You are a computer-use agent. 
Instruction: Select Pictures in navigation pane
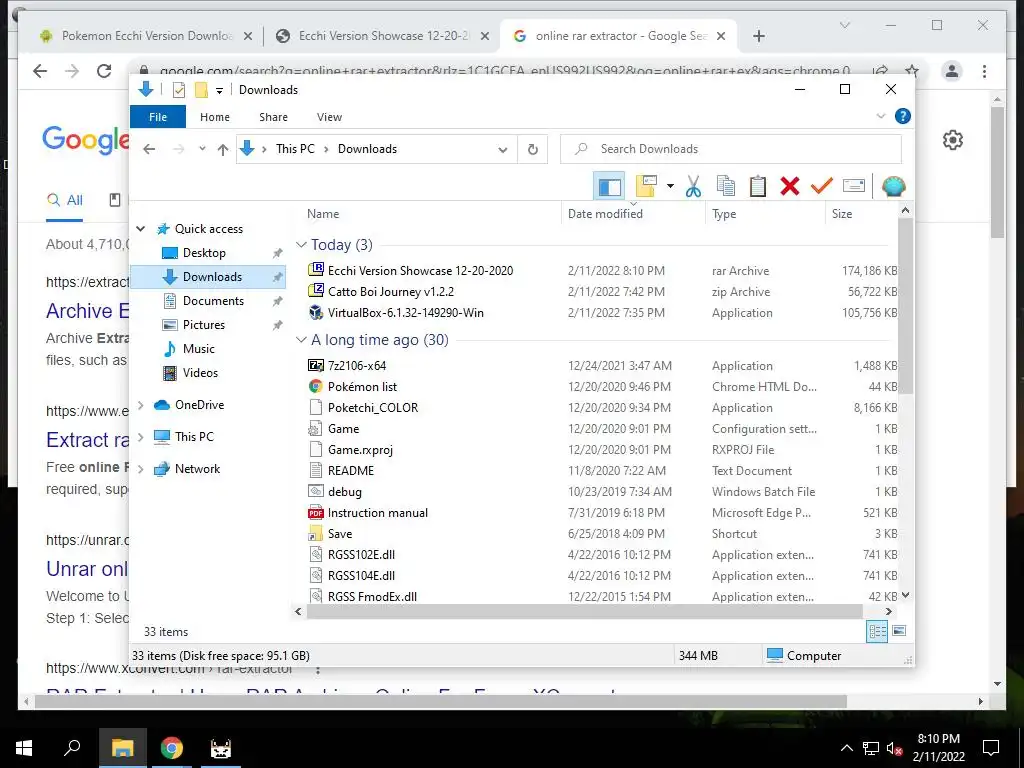[x=204, y=325]
